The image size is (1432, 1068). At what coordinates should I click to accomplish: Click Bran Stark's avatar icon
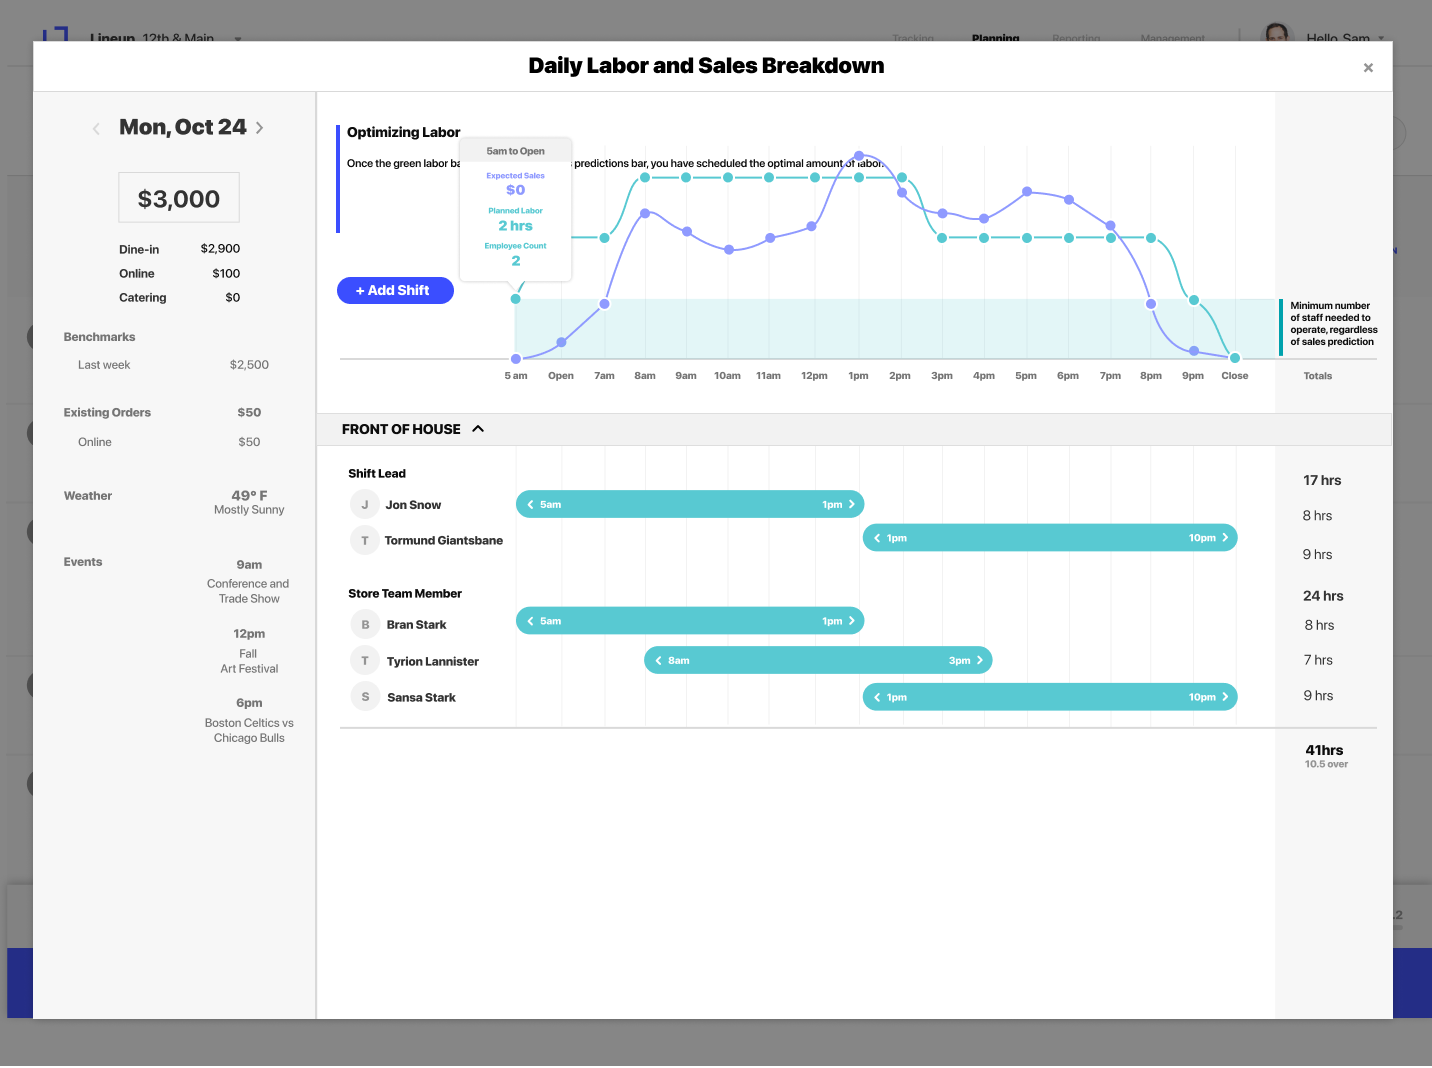click(365, 625)
